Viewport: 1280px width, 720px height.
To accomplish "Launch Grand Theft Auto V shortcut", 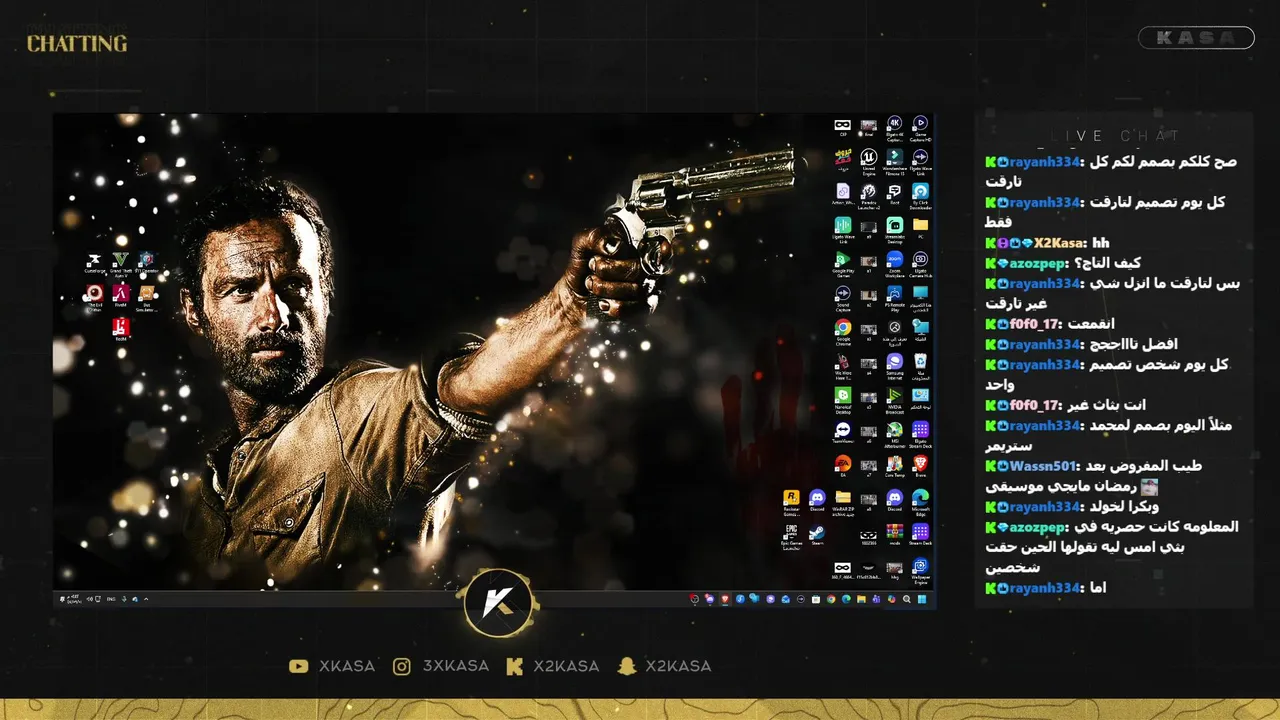I will tap(121, 264).
